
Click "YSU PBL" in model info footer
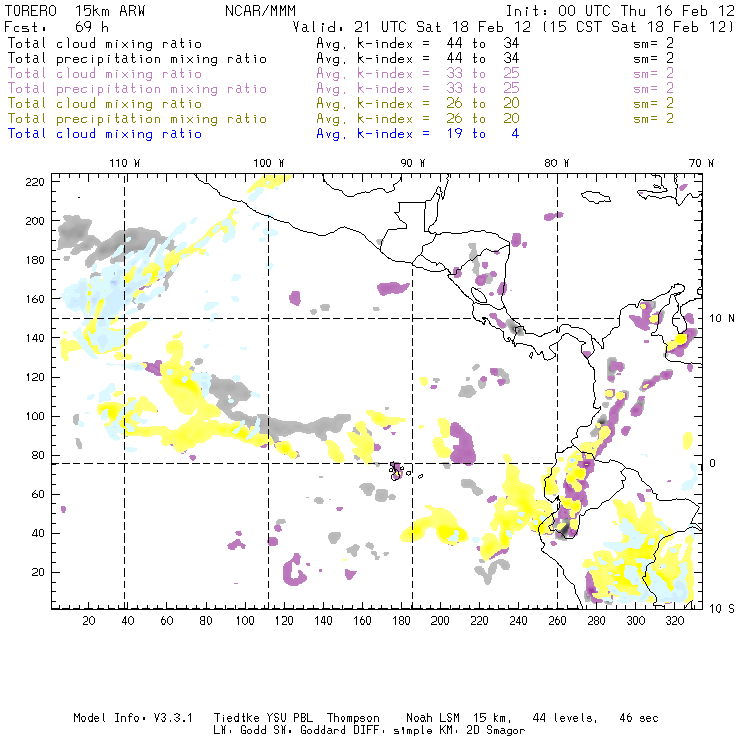coord(290,718)
